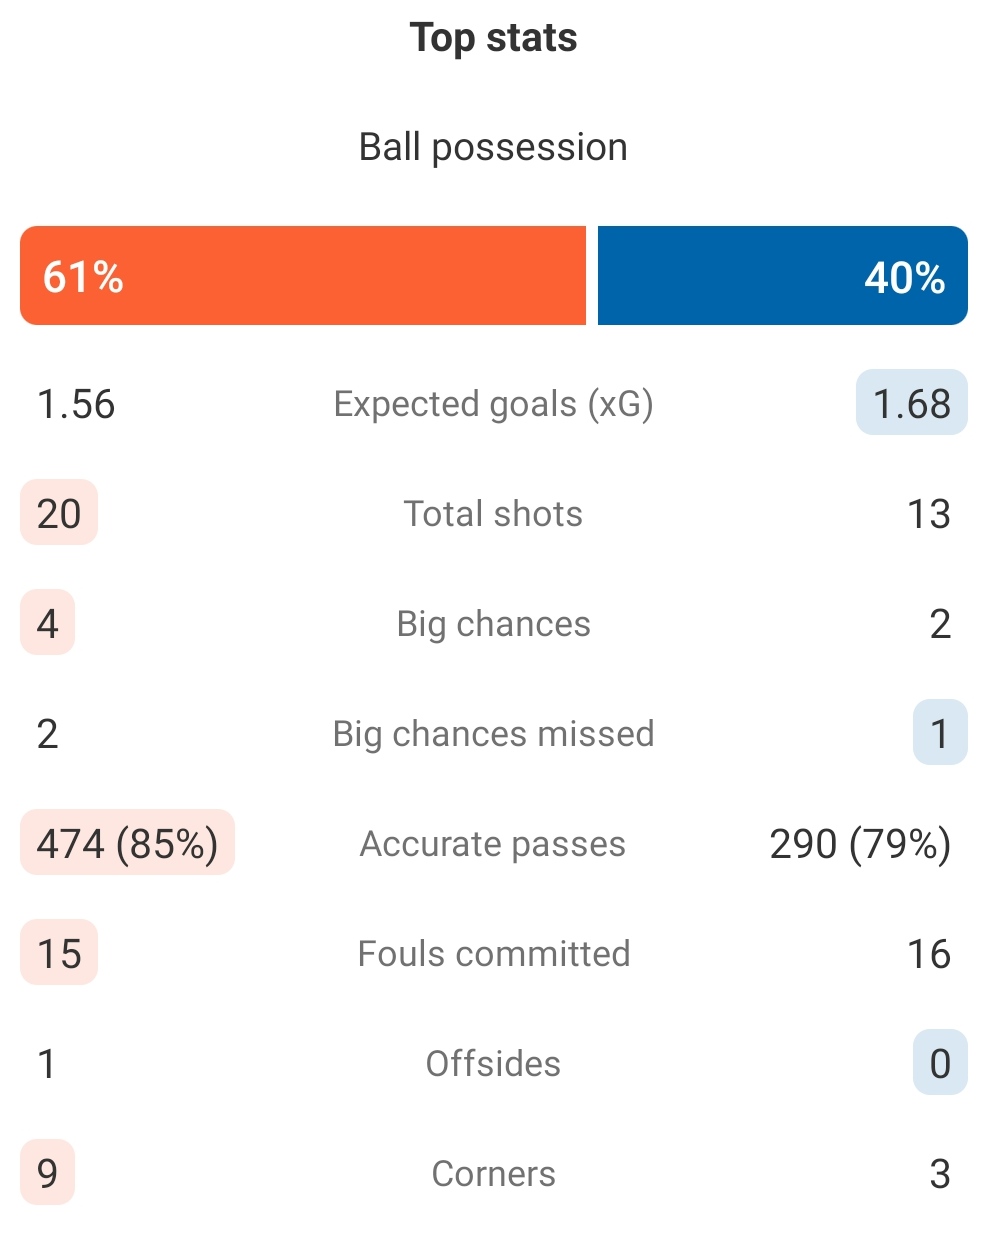
Task: Tap the highlighted 4 big chances badge
Action: pos(47,622)
